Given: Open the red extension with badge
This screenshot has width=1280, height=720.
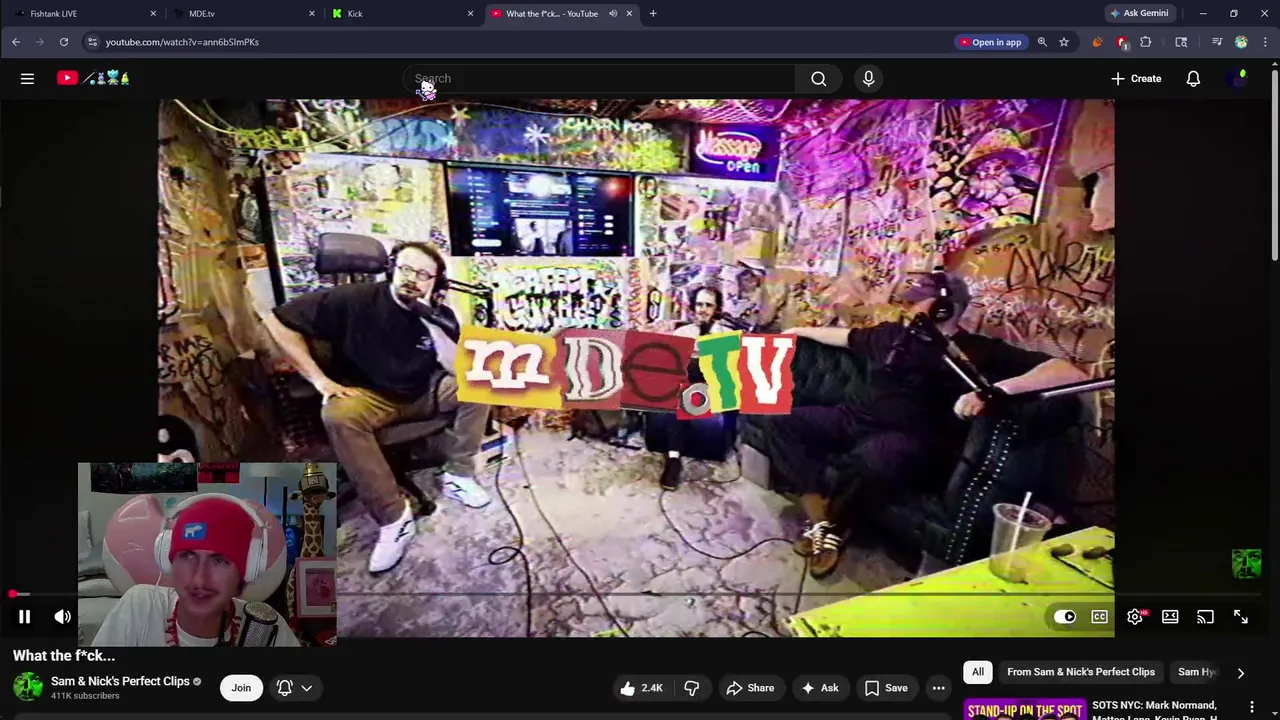Looking at the screenshot, I should (1122, 42).
